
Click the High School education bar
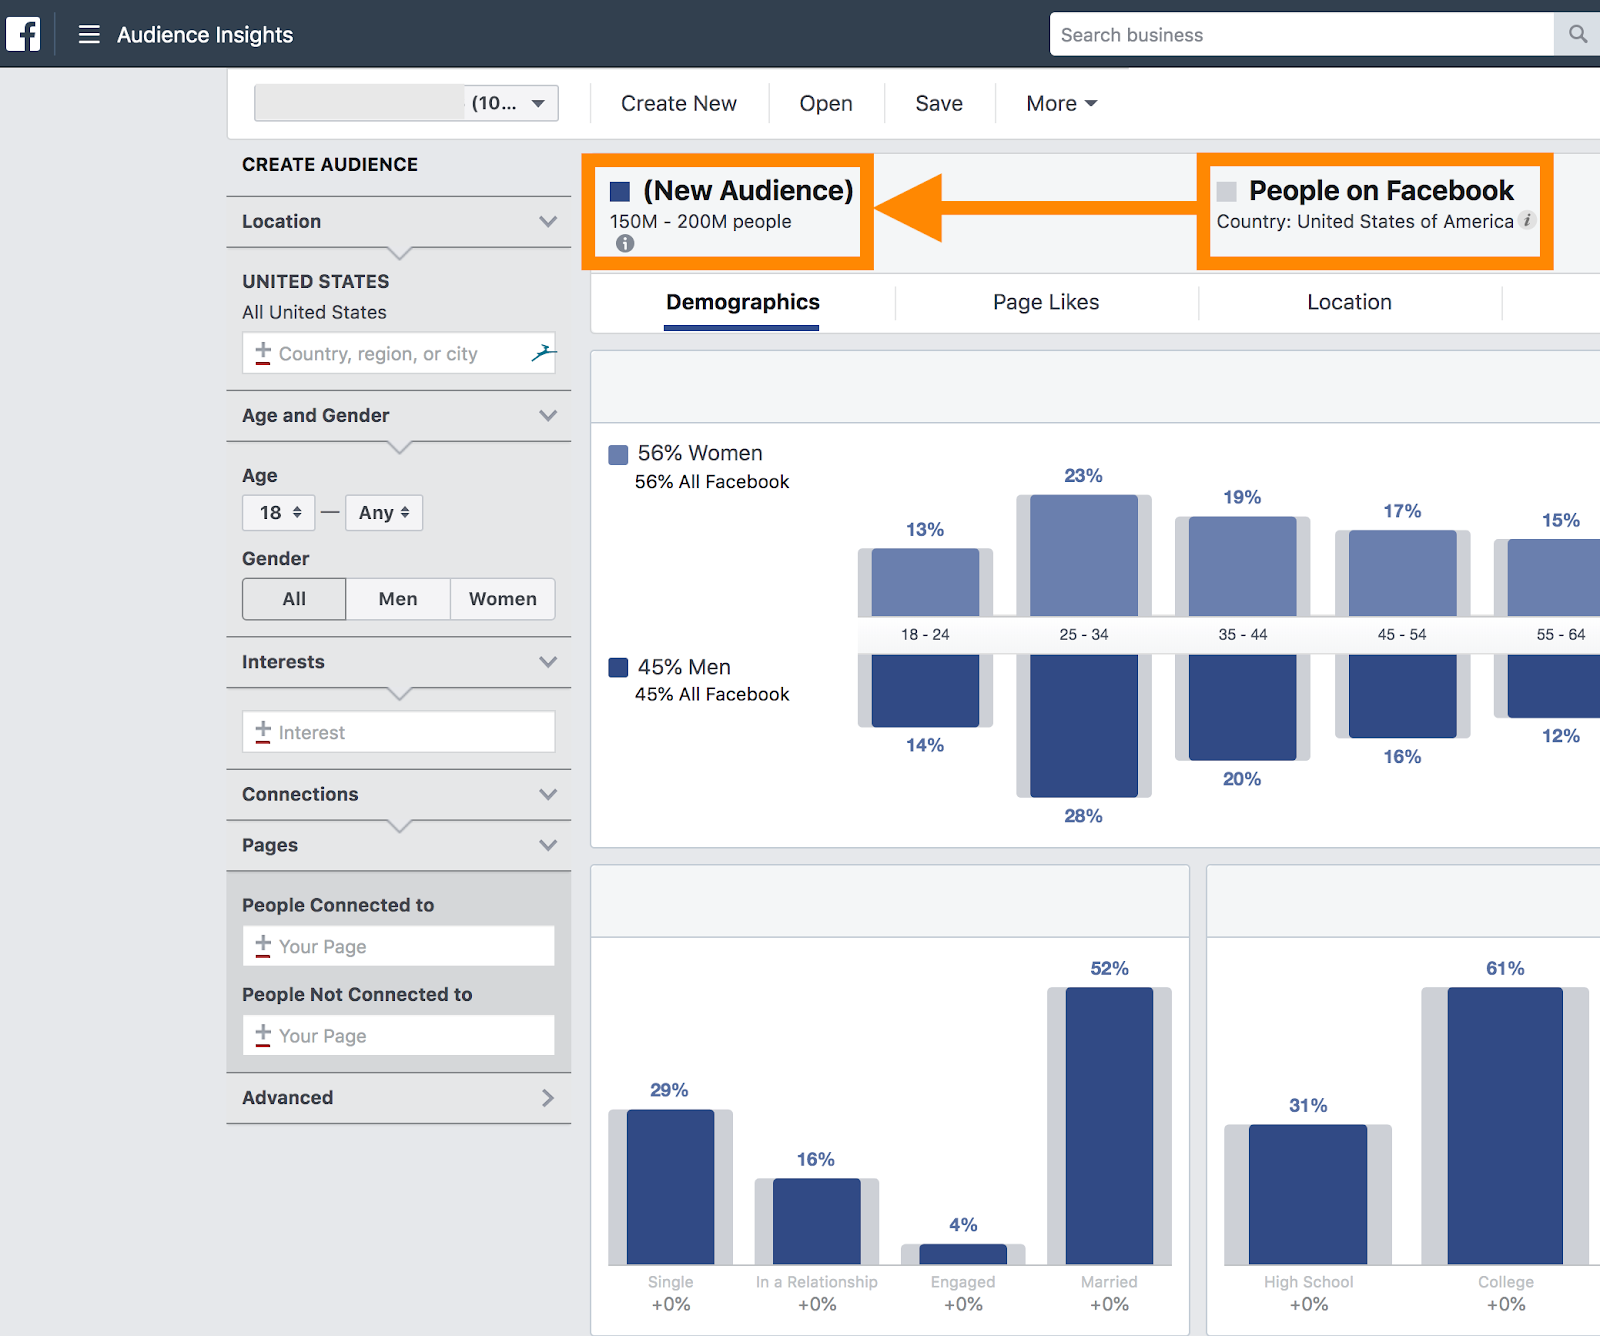1308,1195
